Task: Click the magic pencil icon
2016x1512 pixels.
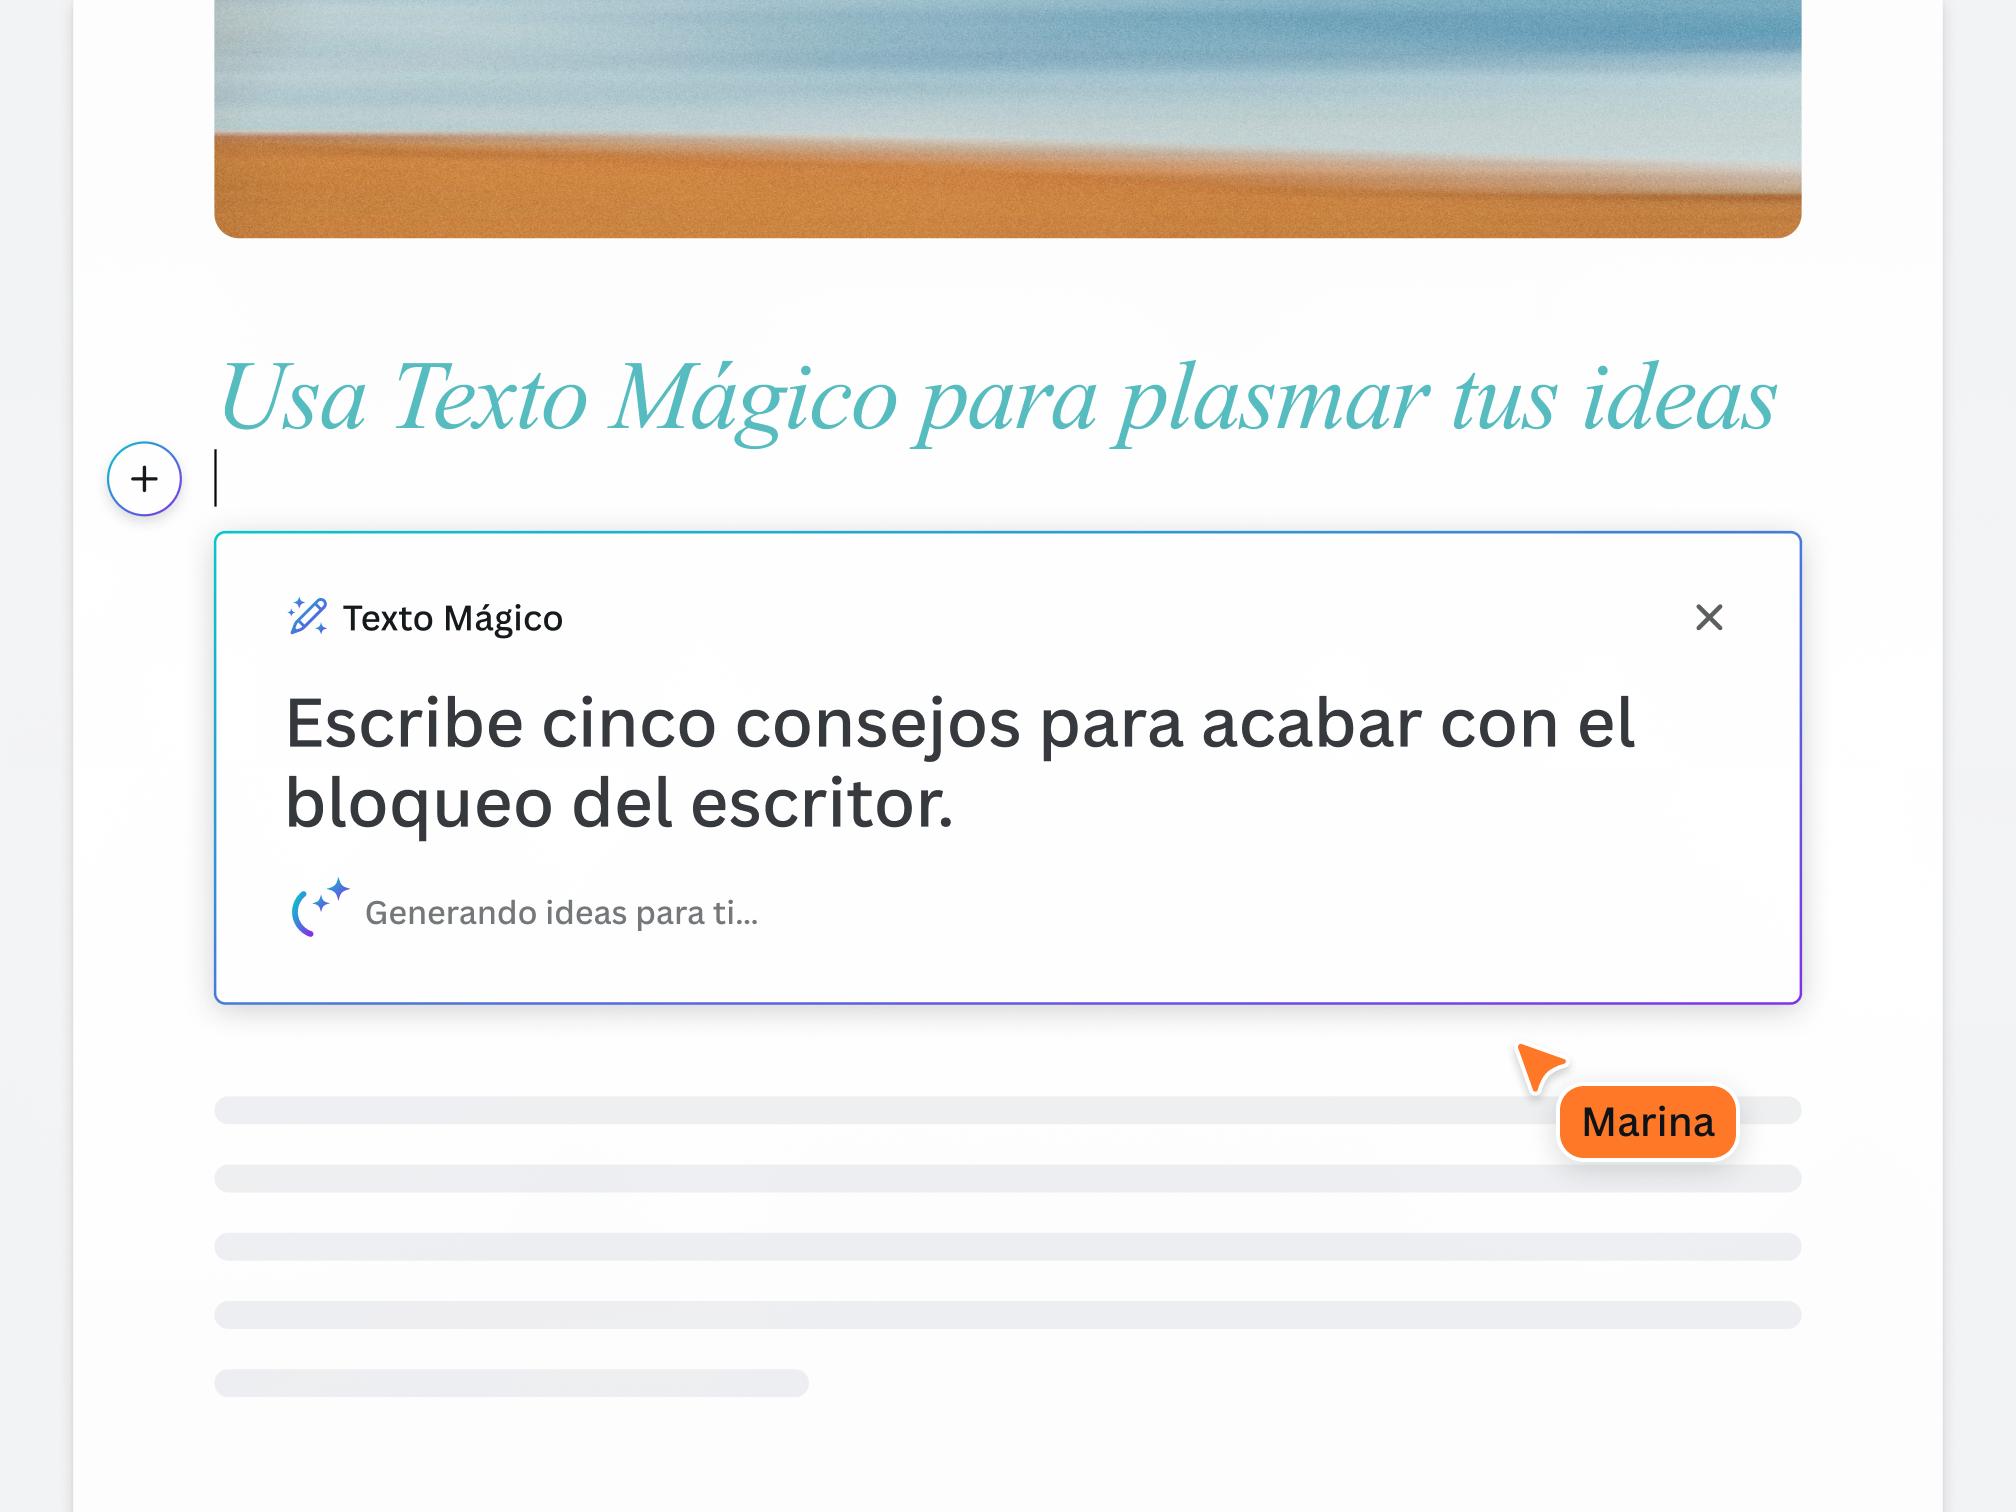Action: [x=307, y=616]
